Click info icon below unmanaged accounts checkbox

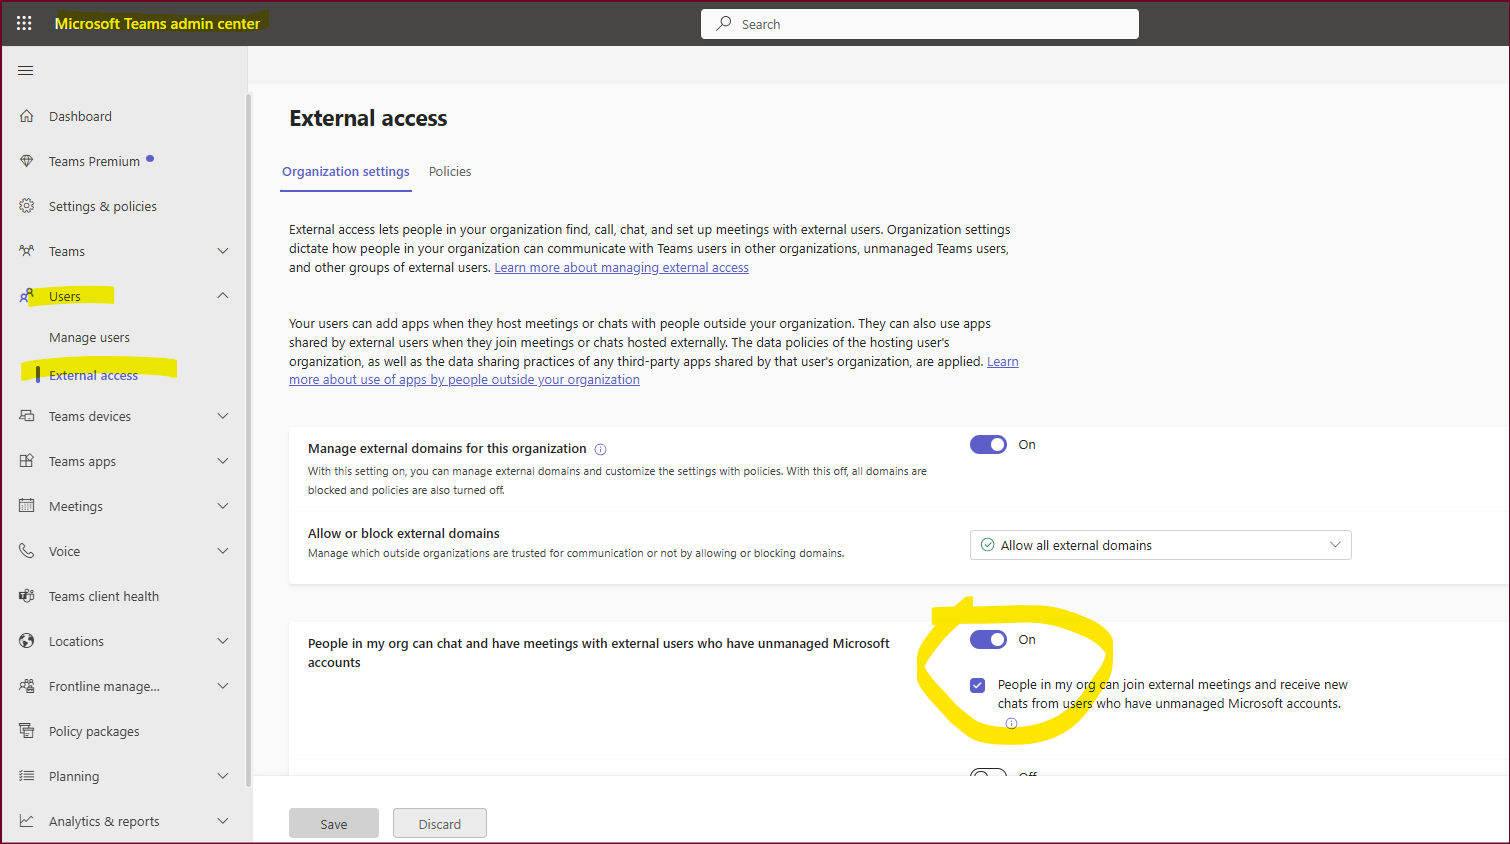pyautogui.click(x=1011, y=723)
